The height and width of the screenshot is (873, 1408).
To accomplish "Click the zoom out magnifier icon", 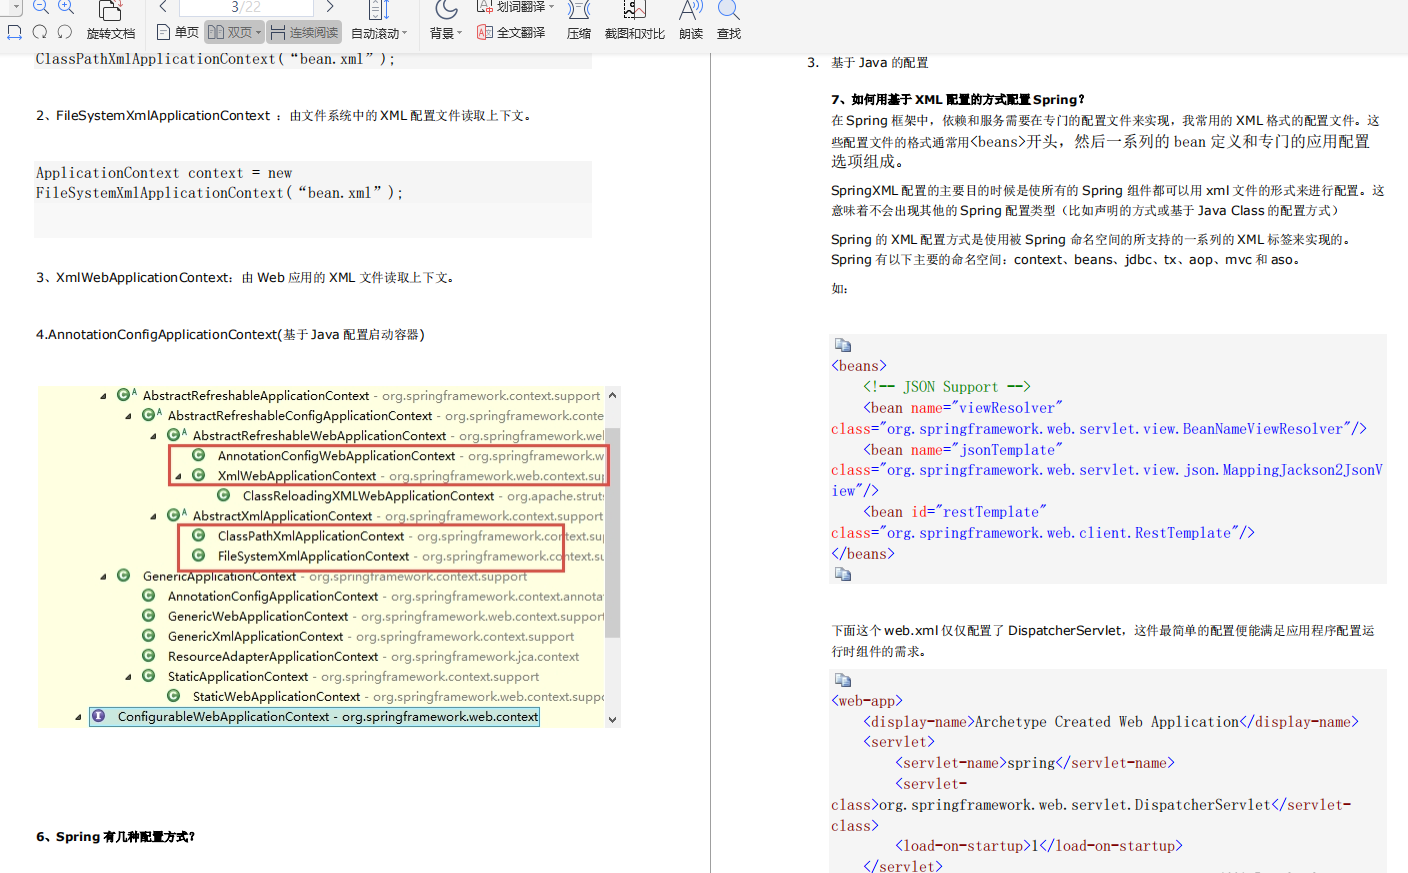I will coord(41,7).
